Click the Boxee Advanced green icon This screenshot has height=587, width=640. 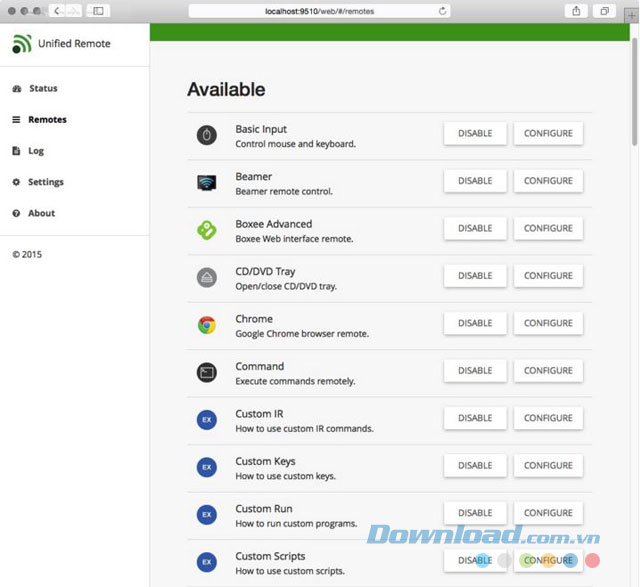pos(207,230)
